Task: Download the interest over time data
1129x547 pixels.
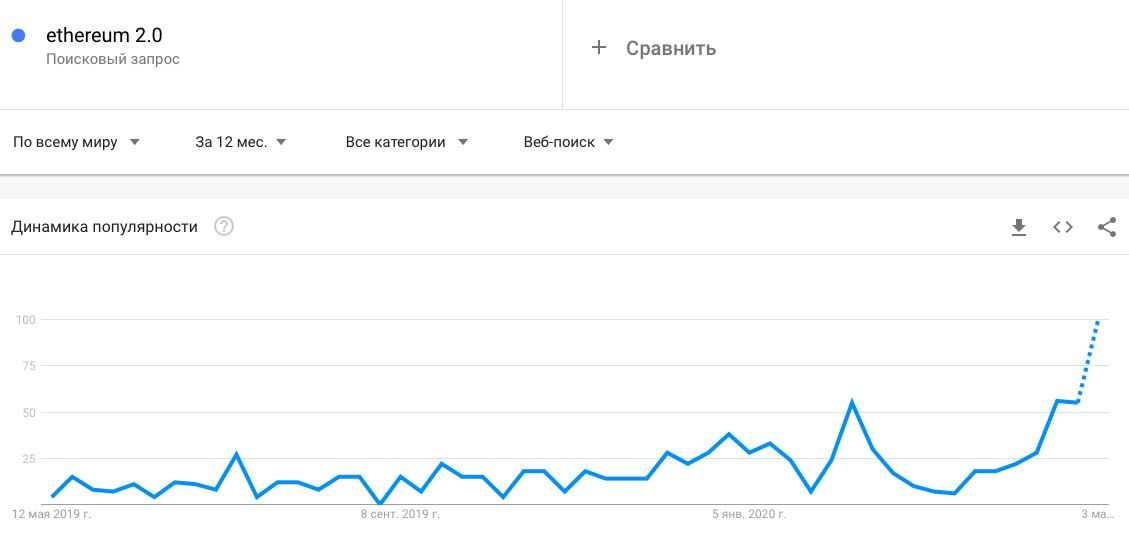Action: [1018, 228]
